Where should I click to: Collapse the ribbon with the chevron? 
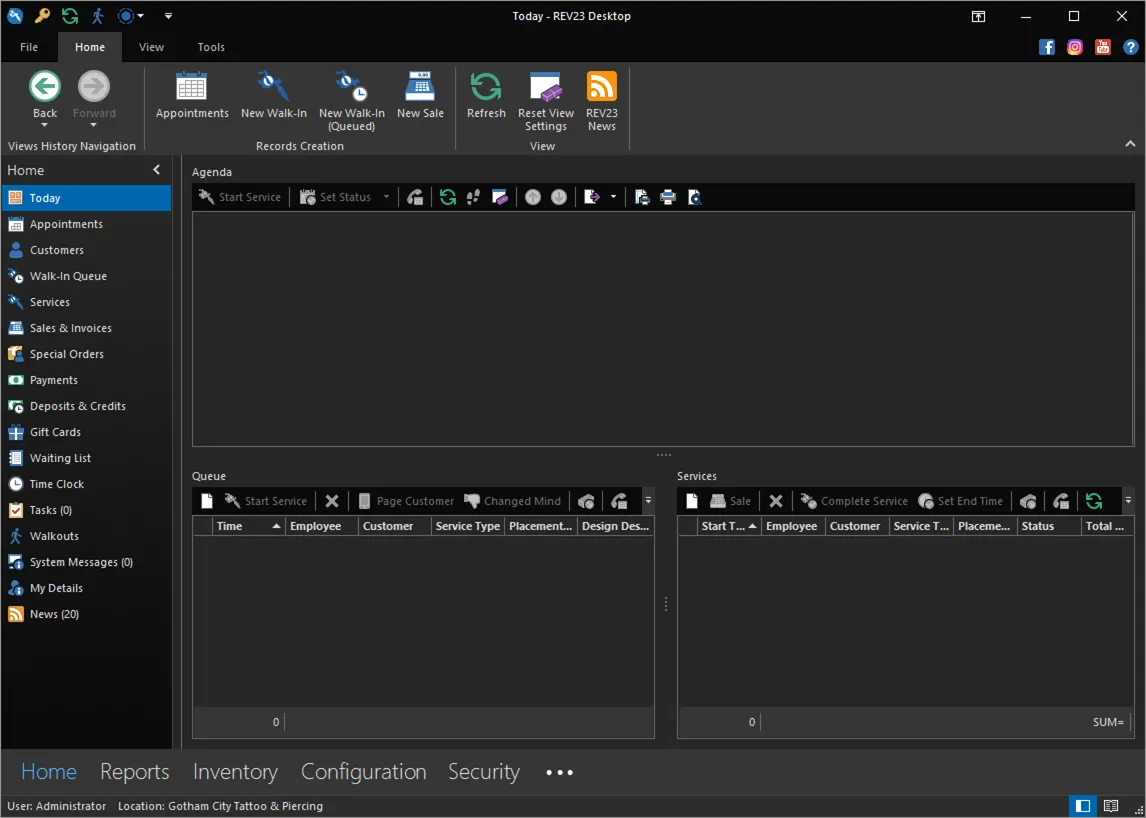click(1130, 145)
